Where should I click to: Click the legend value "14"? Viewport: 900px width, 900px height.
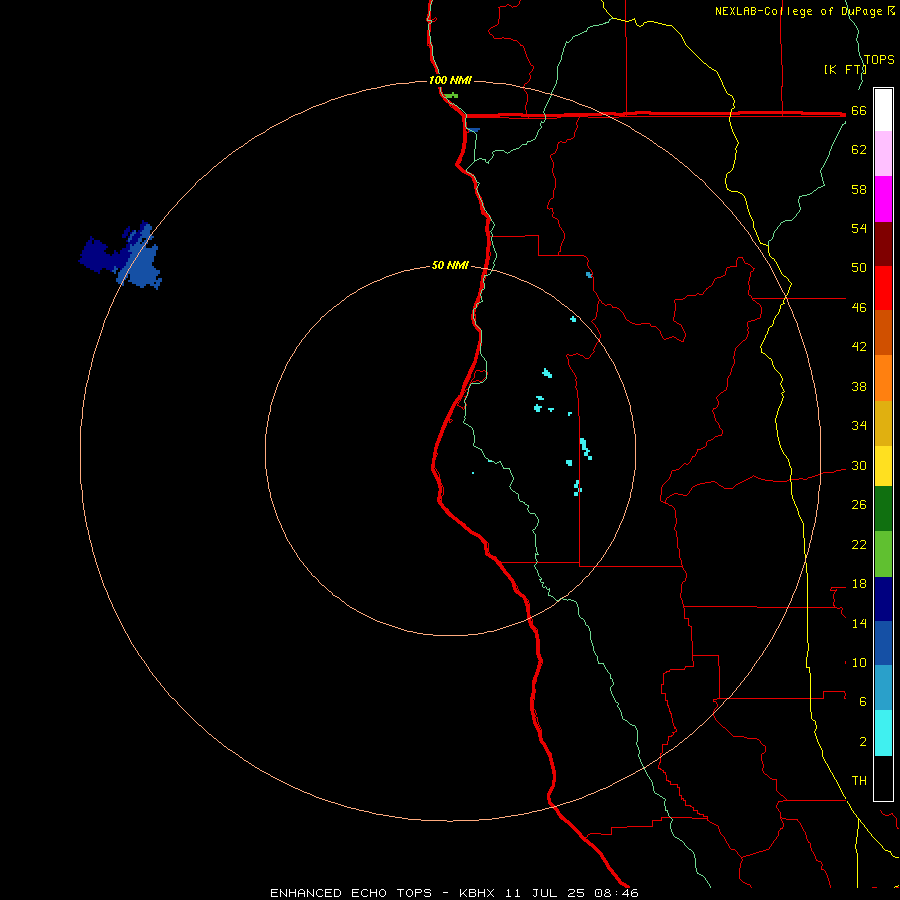(859, 623)
